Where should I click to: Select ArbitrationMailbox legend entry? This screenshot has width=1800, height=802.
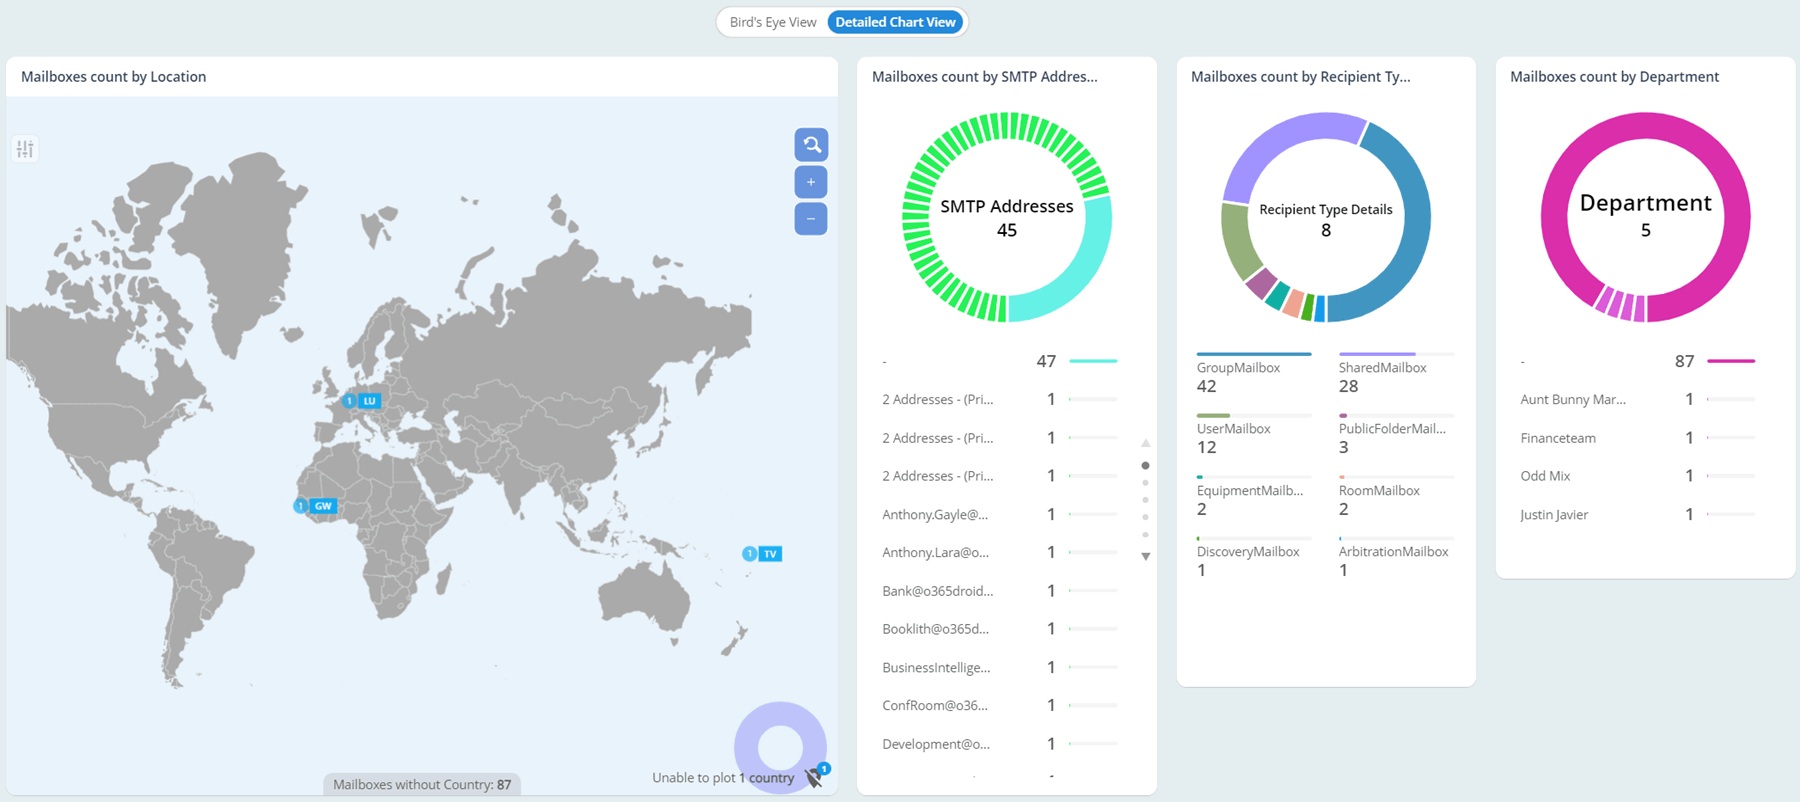[x=1396, y=558]
